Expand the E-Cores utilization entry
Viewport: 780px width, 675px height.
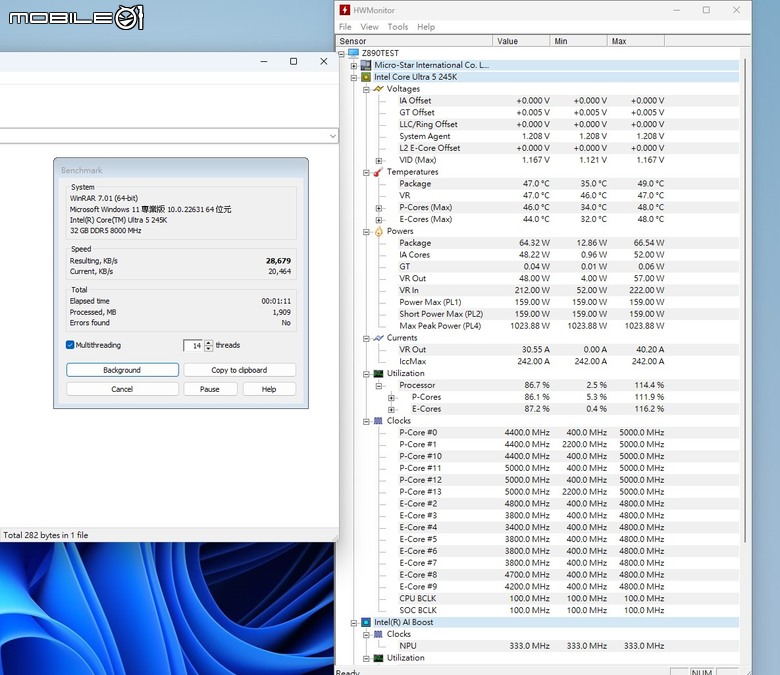coord(391,410)
